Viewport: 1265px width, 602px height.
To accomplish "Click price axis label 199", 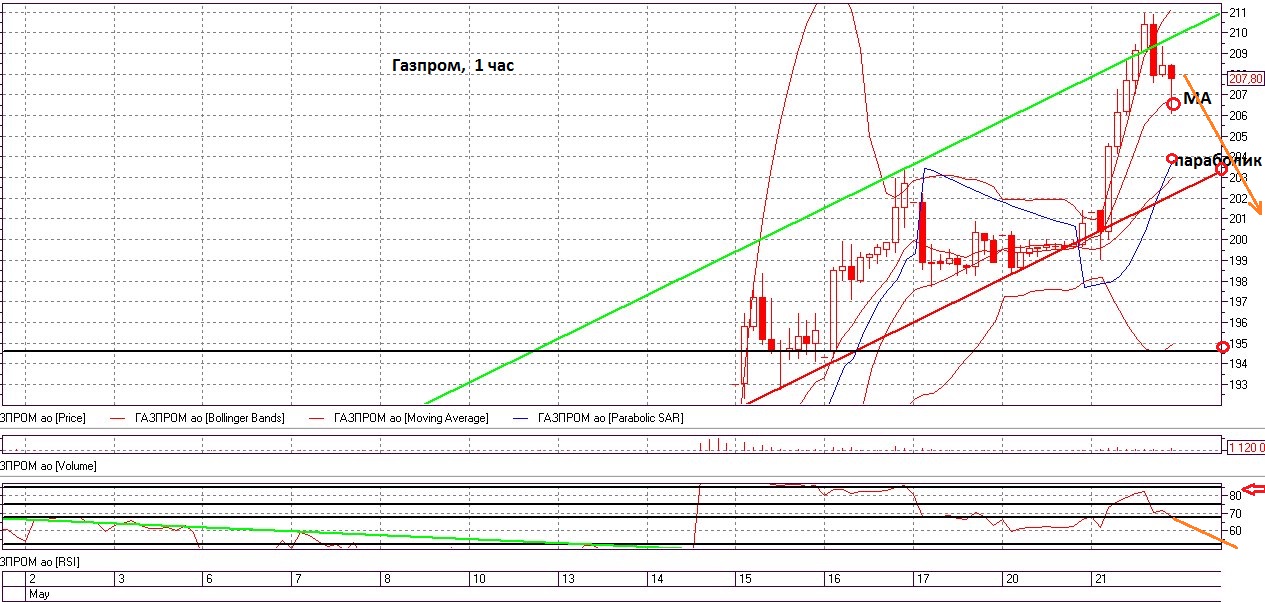I will point(1239,261).
